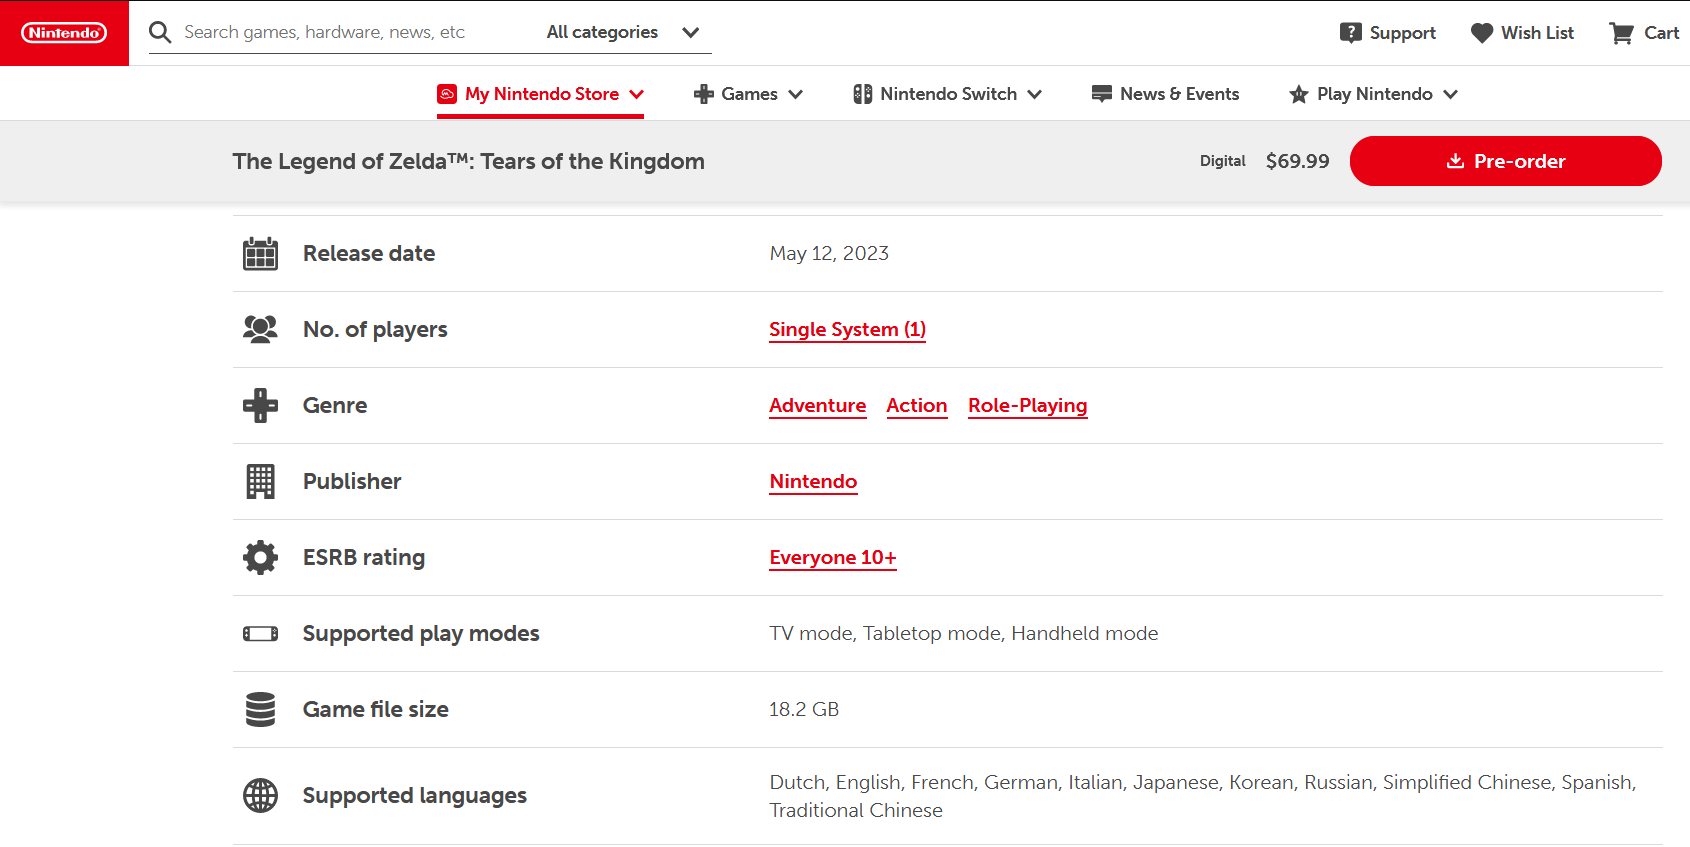Click the No. of players label
This screenshot has height=847, width=1690.
pos(375,329)
